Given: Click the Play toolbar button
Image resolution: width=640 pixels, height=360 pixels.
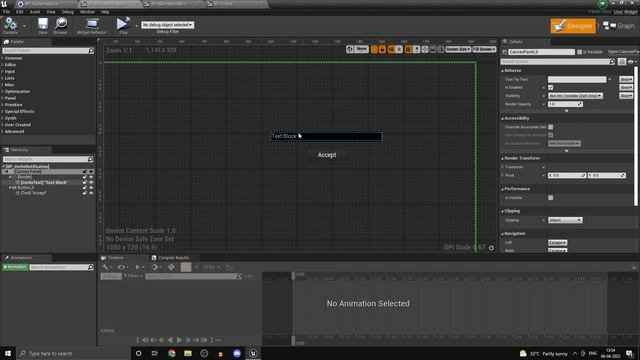Looking at the screenshot, I should 123,26.
